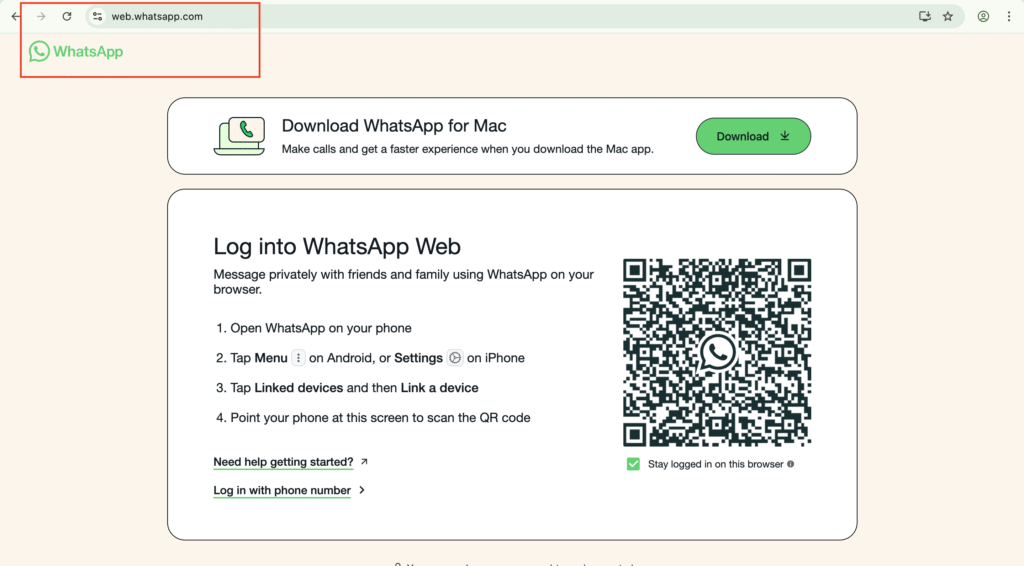Click the "Tap Linked devices" step text
This screenshot has height=566, width=1024.
pos(355,388)
